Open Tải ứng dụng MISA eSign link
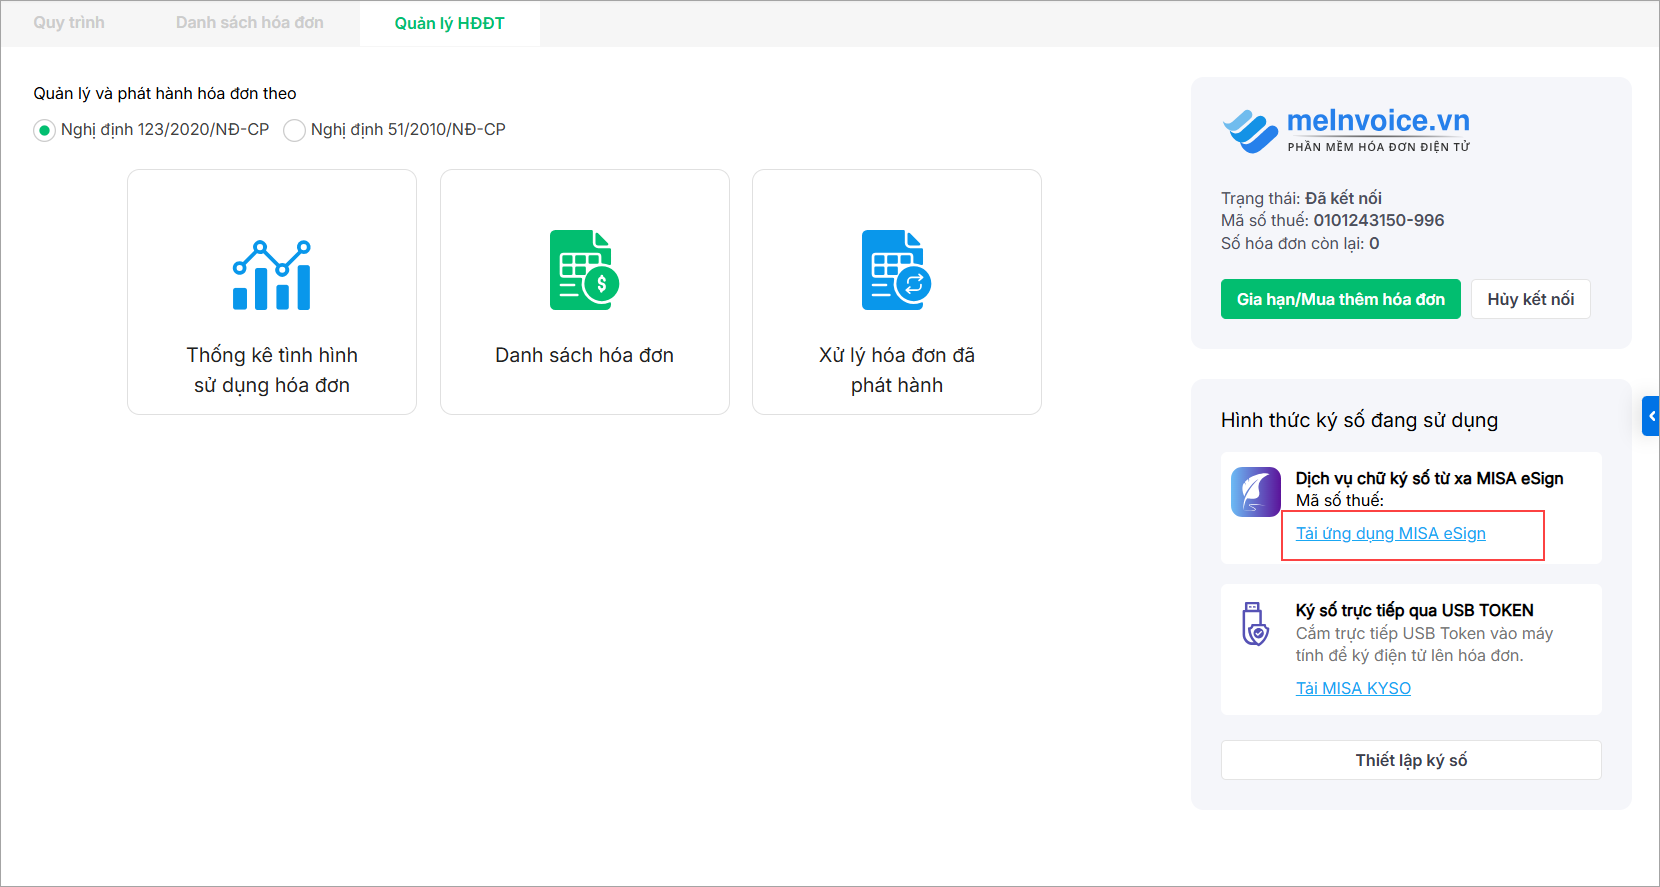 click(x=1391, y=533)
